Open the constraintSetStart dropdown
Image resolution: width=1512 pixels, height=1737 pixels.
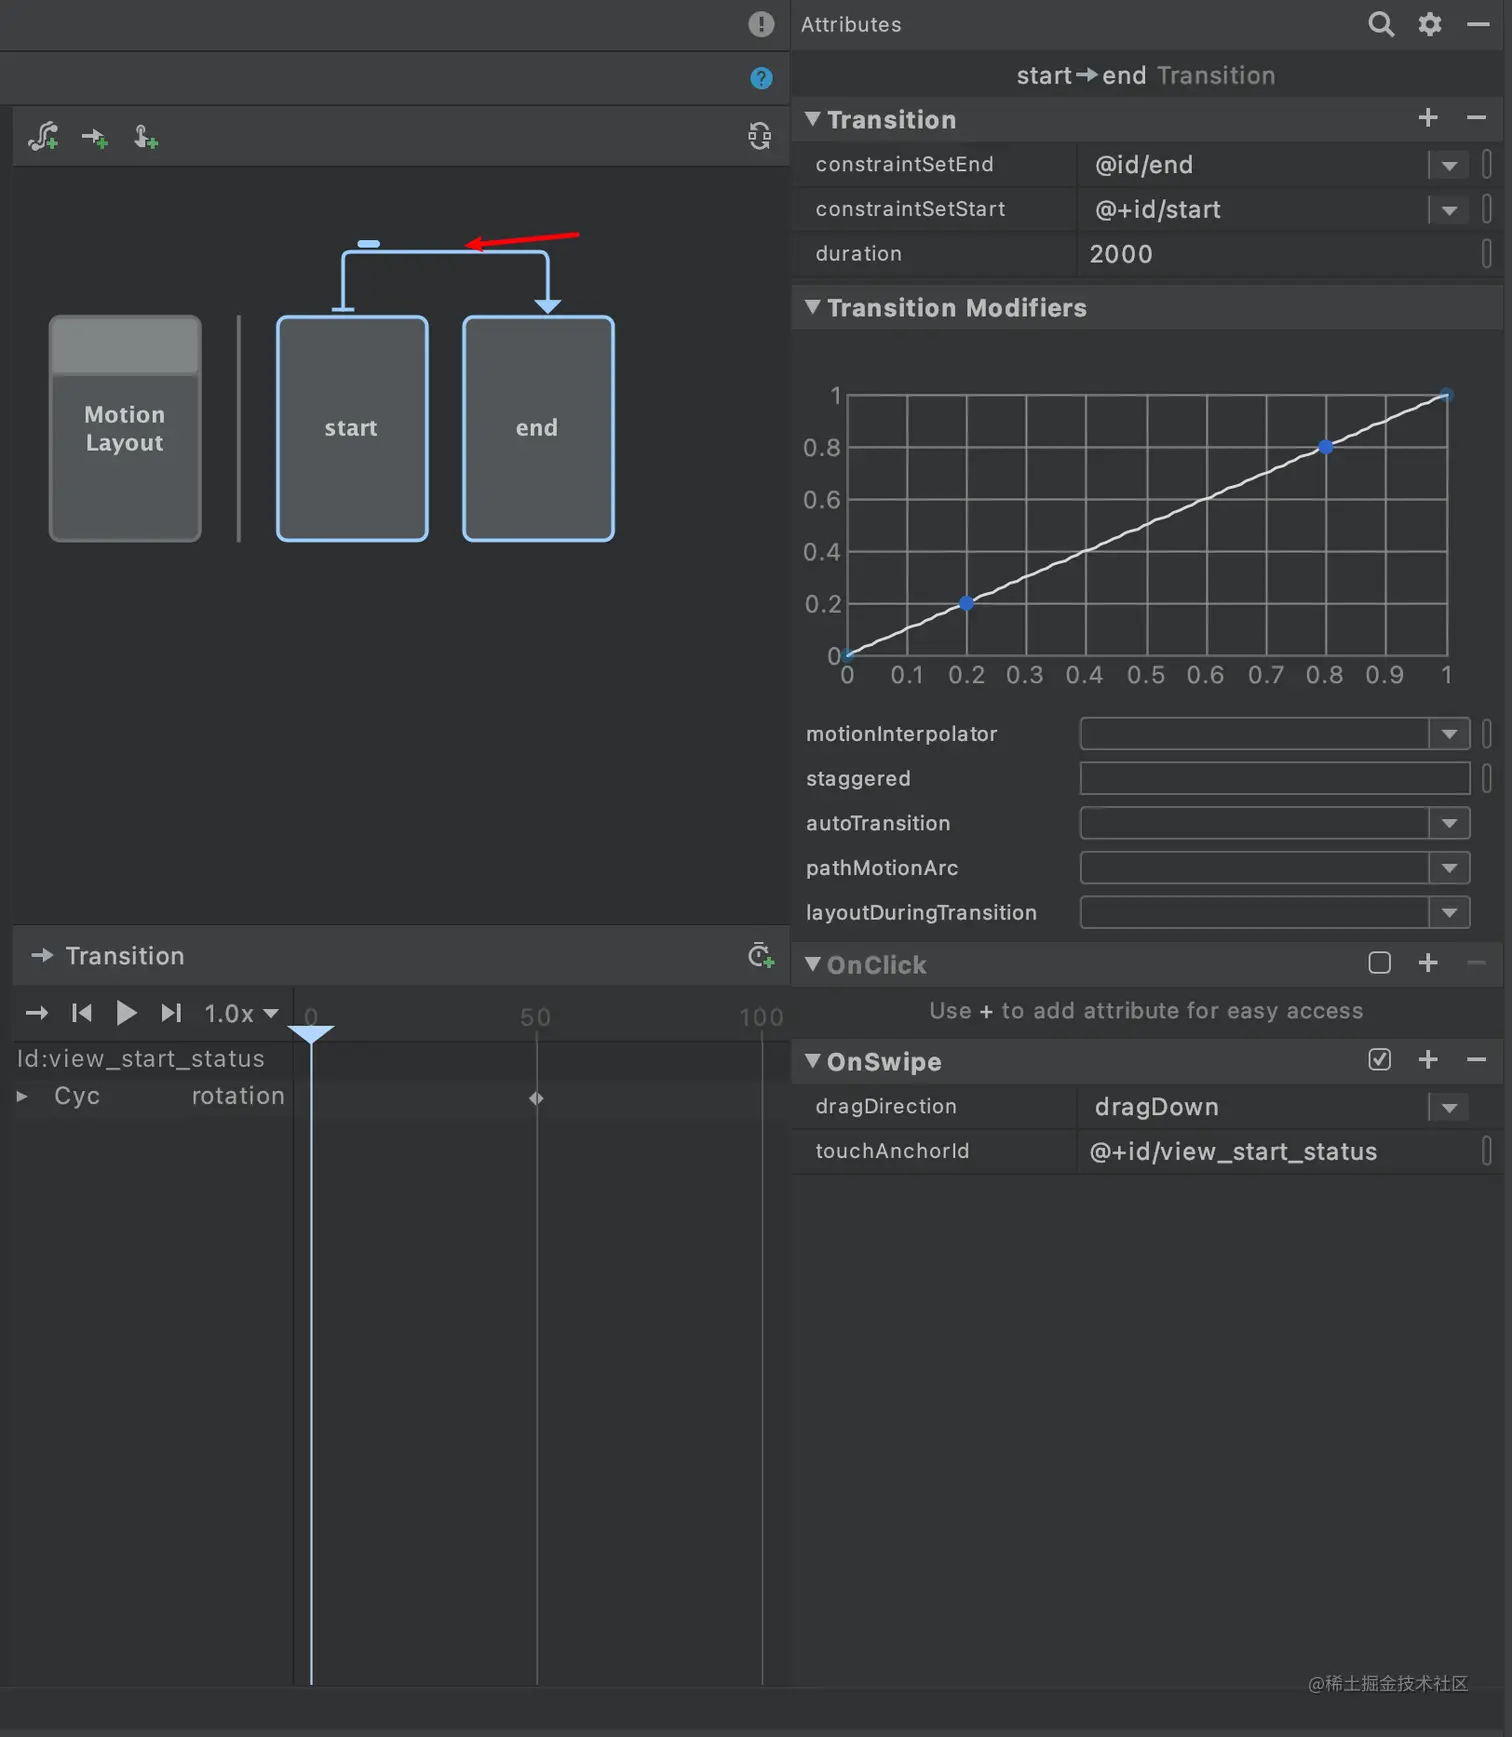(x=1449, y=210)
